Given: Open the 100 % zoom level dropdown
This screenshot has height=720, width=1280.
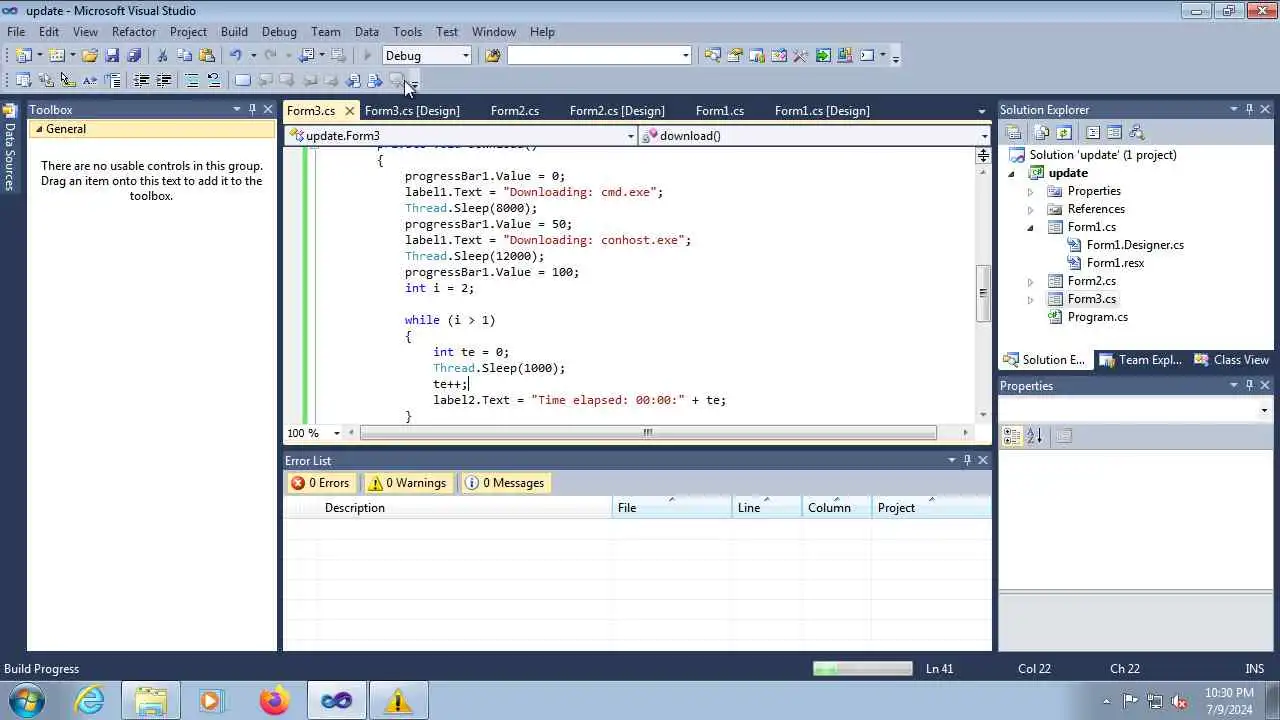Looking at the screenshot, I should pyautogui.click(x=336, y=433).
